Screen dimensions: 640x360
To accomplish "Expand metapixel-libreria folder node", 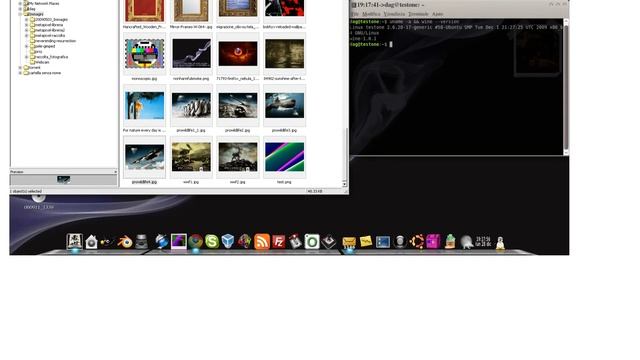I will point(27,24).
